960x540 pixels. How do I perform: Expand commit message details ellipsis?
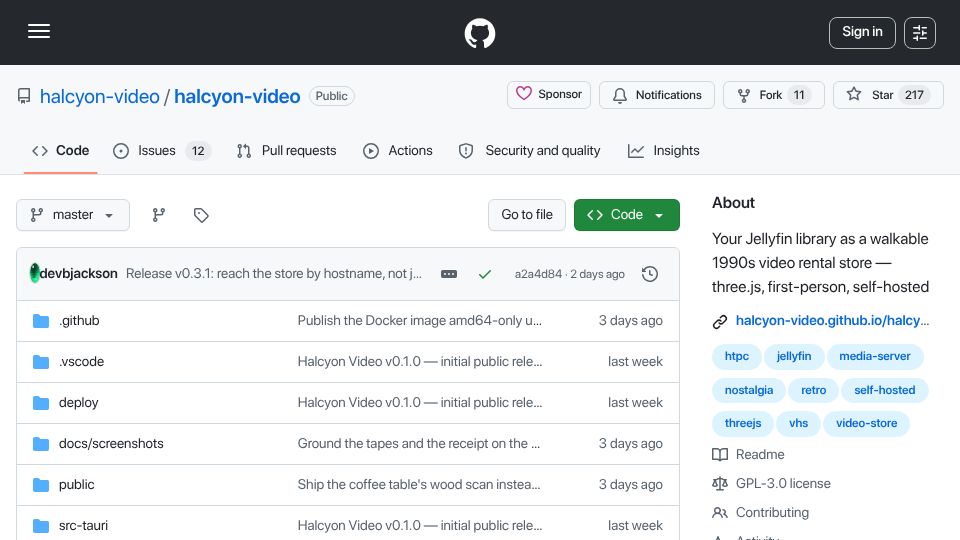tap(449, 274)
